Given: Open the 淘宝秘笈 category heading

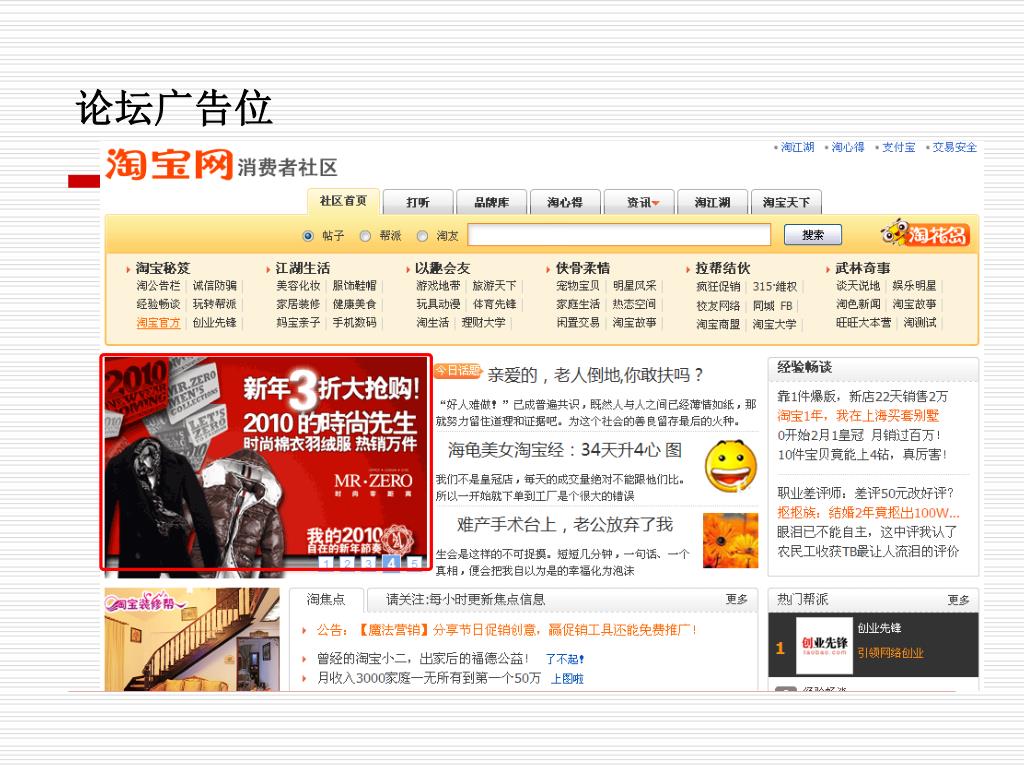Looking at the screenshot, I should coord(163,268).
